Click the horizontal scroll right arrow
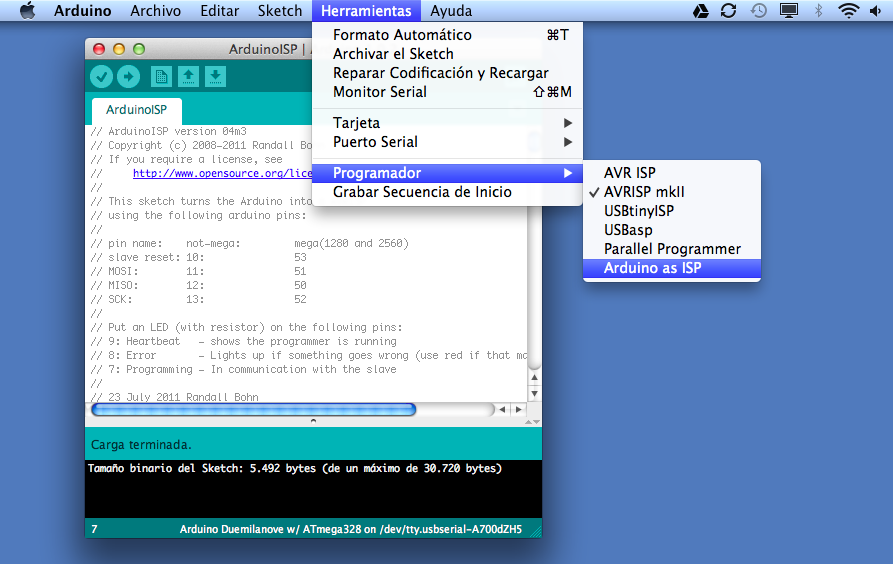 [x=518, y=409]
